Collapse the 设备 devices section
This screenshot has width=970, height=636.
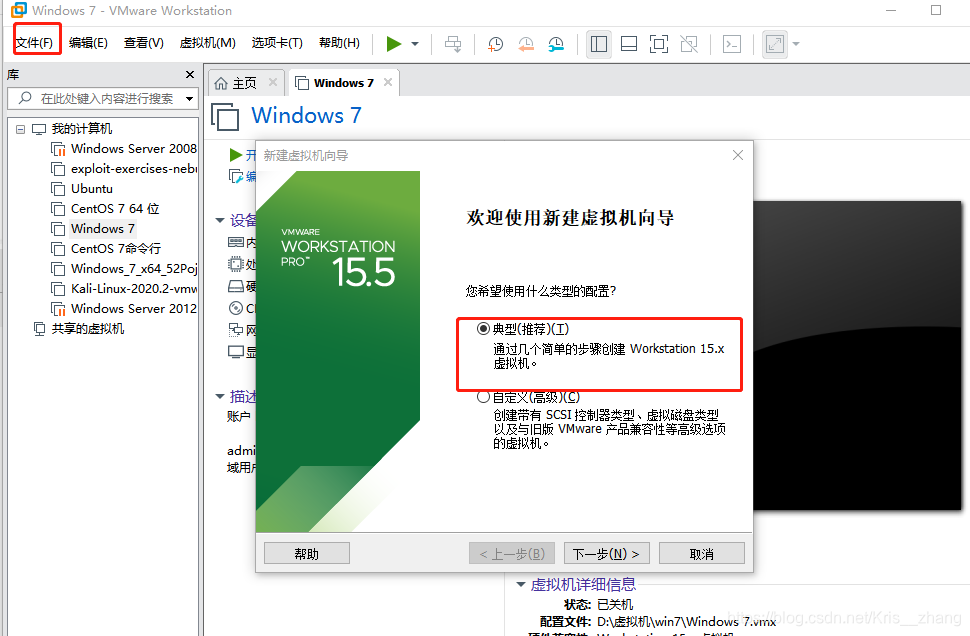pyautogui.click(x=220, y=220)
